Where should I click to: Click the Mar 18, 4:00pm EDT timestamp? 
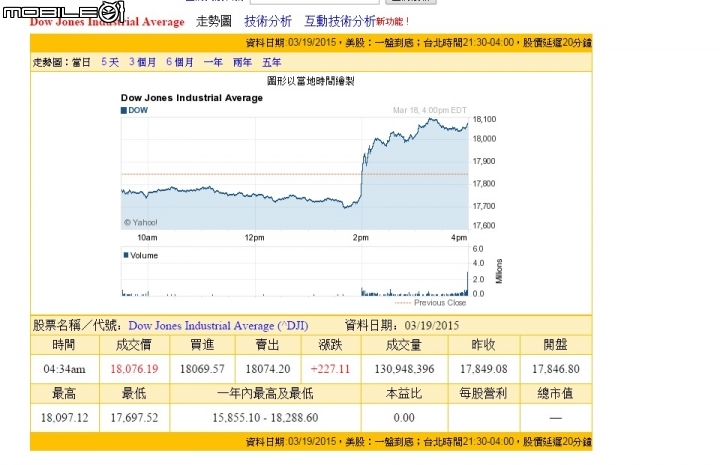click(x=430, y=110)
